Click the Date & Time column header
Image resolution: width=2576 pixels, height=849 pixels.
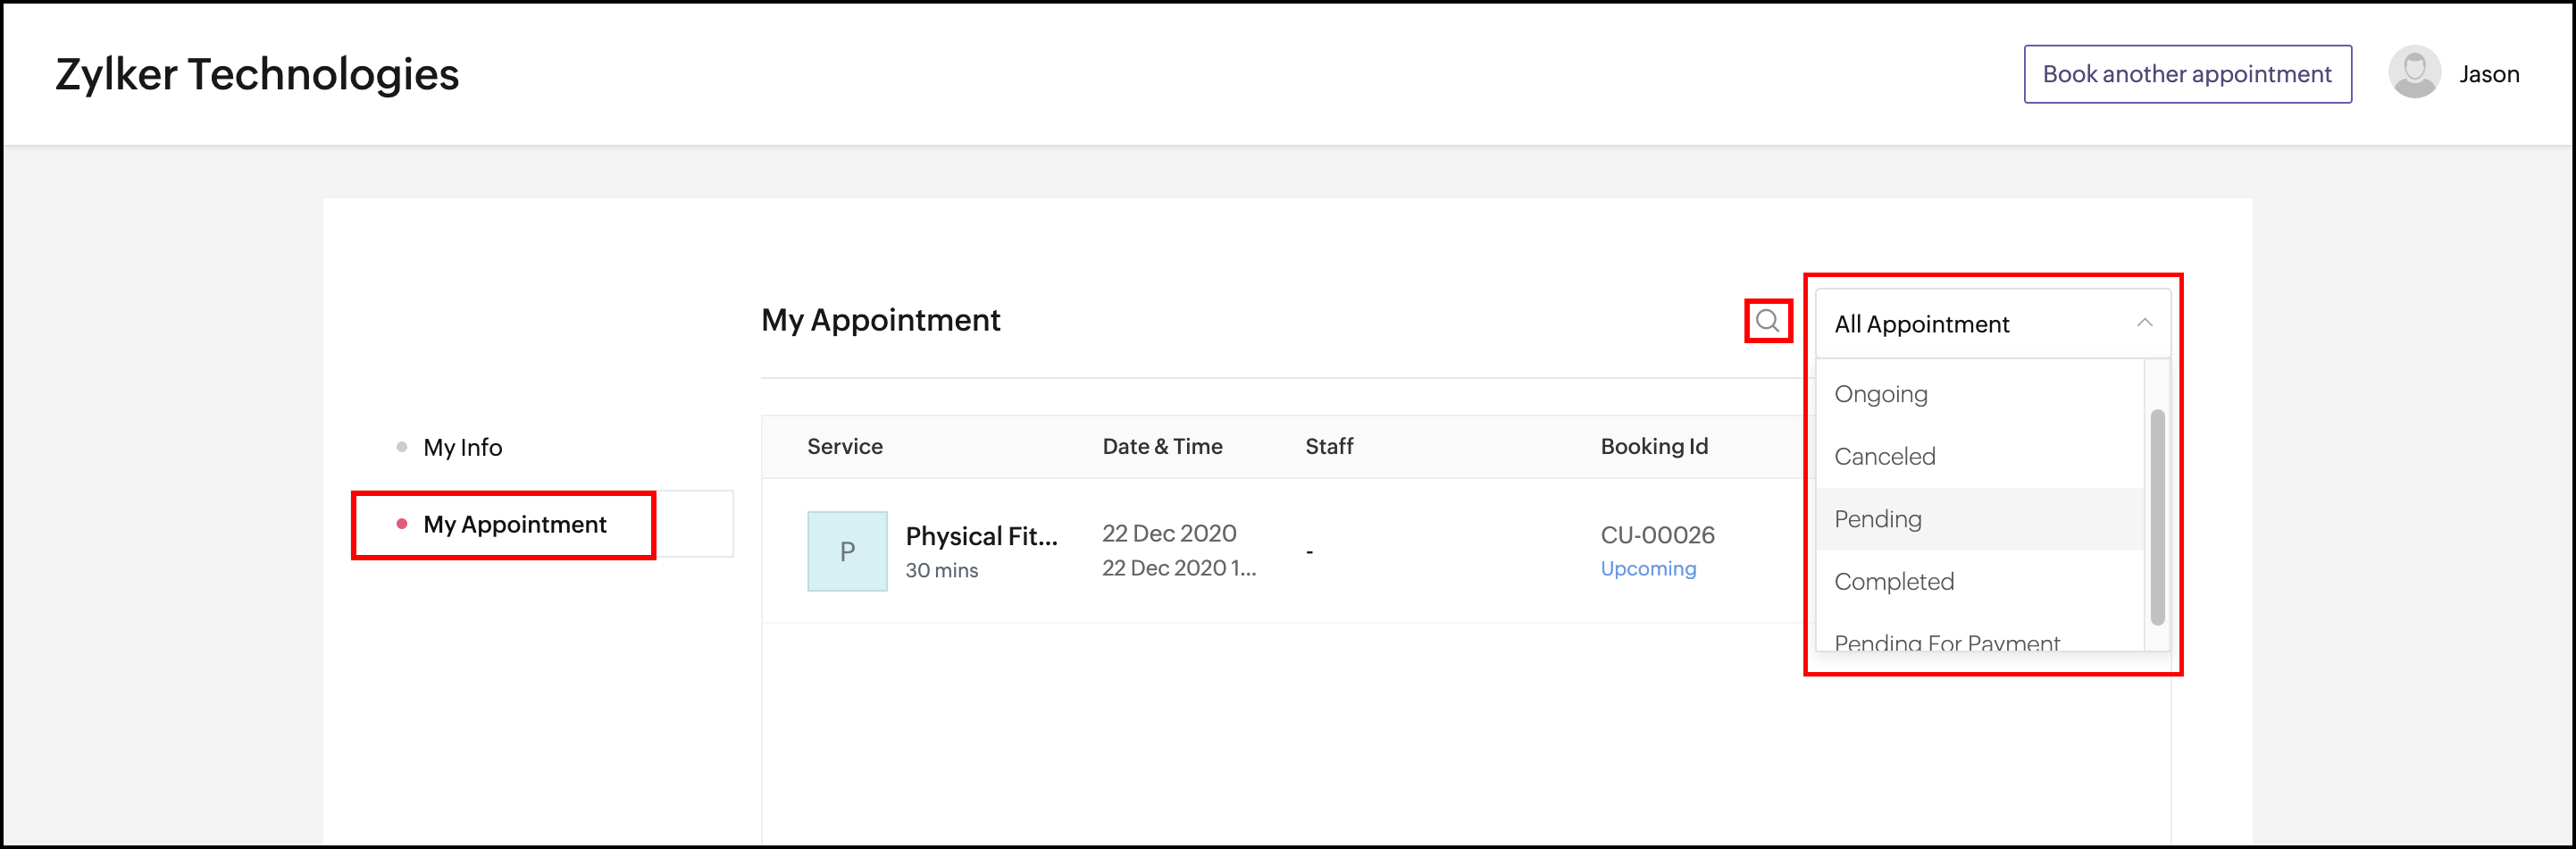point(1162,447)
